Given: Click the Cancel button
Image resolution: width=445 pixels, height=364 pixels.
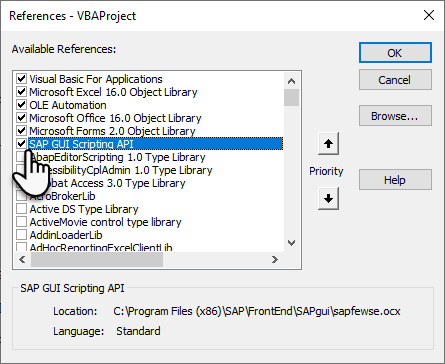Looking at the screenshot, I should point(395,80).
